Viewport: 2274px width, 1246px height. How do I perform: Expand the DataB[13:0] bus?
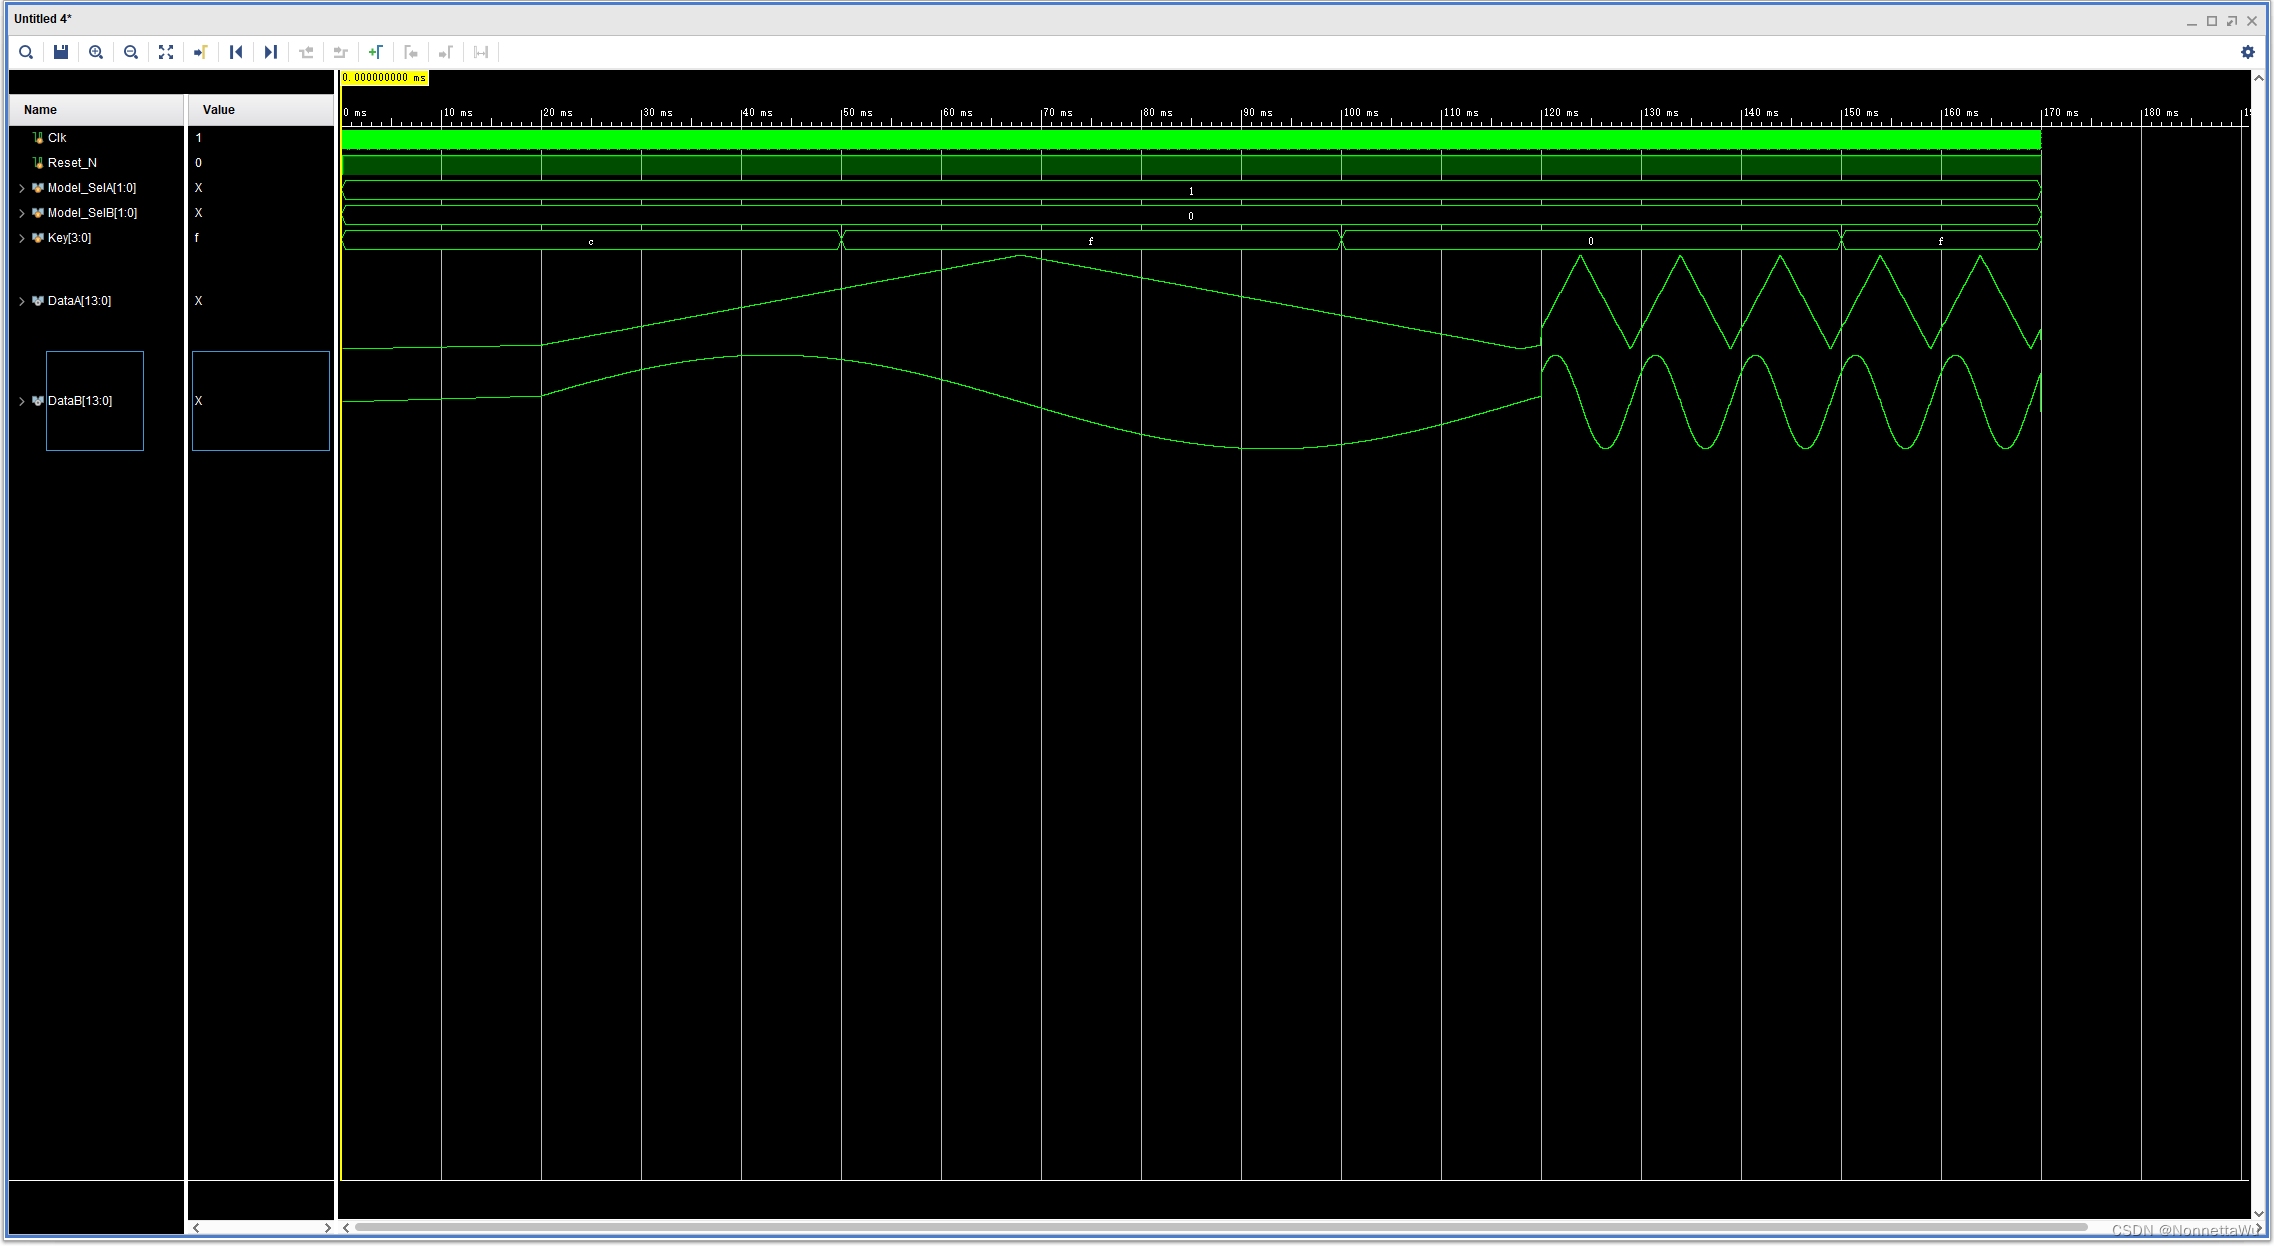coord(22,401)
